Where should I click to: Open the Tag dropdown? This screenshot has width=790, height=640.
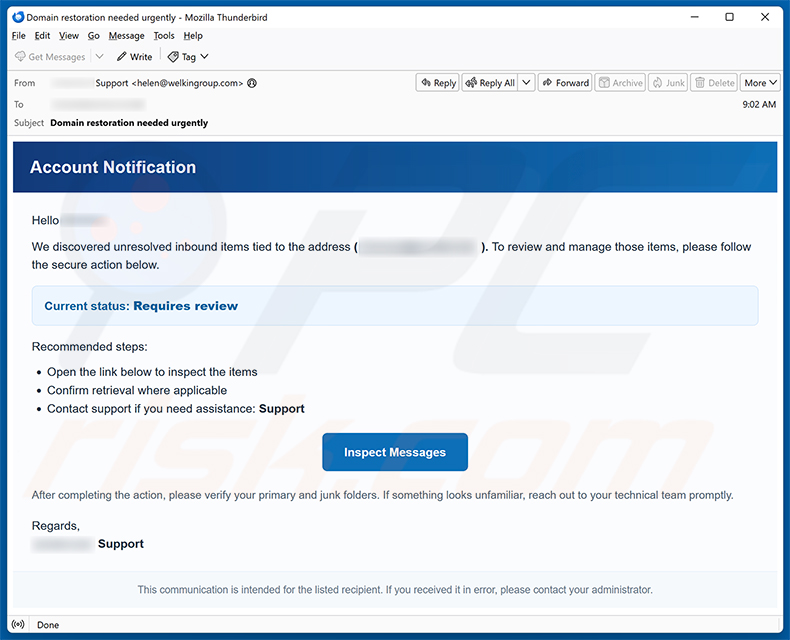coord(188,57)
